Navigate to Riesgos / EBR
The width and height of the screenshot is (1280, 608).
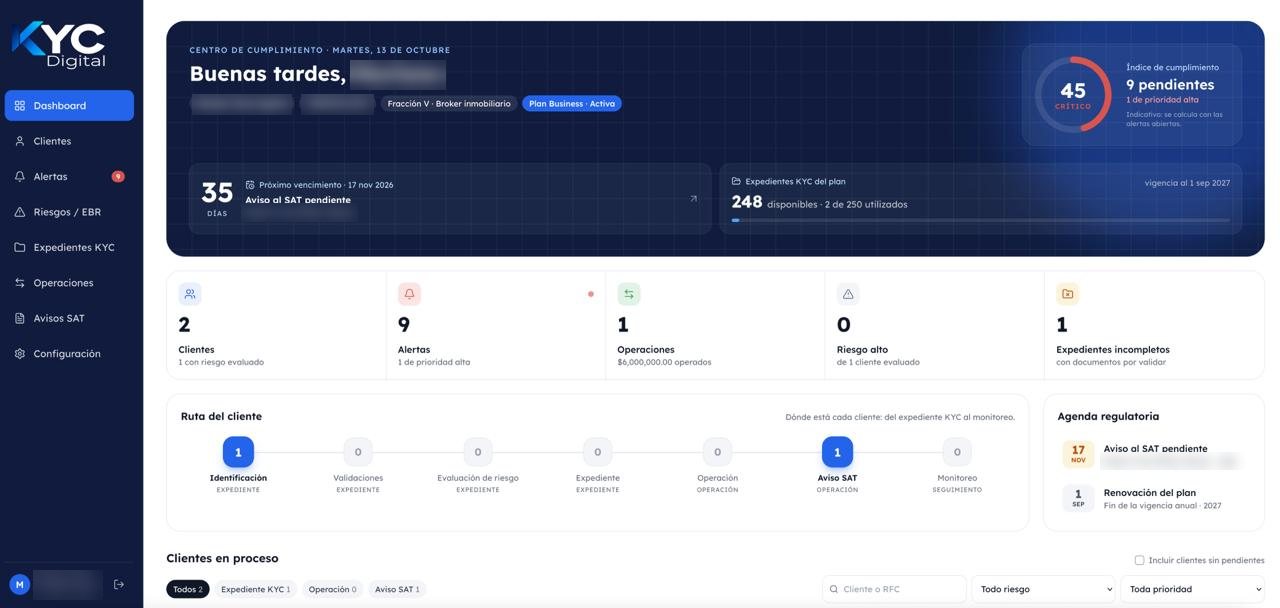tap(69, 212)
